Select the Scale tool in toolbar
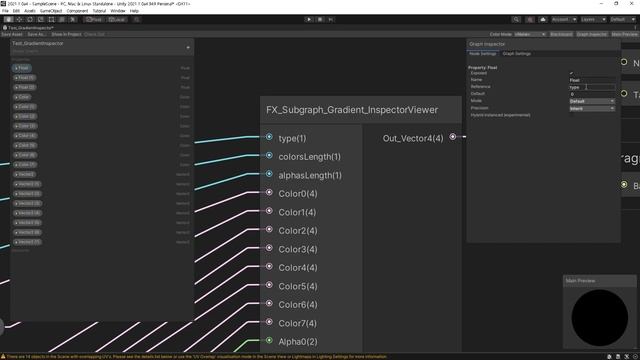 (40, 19)
